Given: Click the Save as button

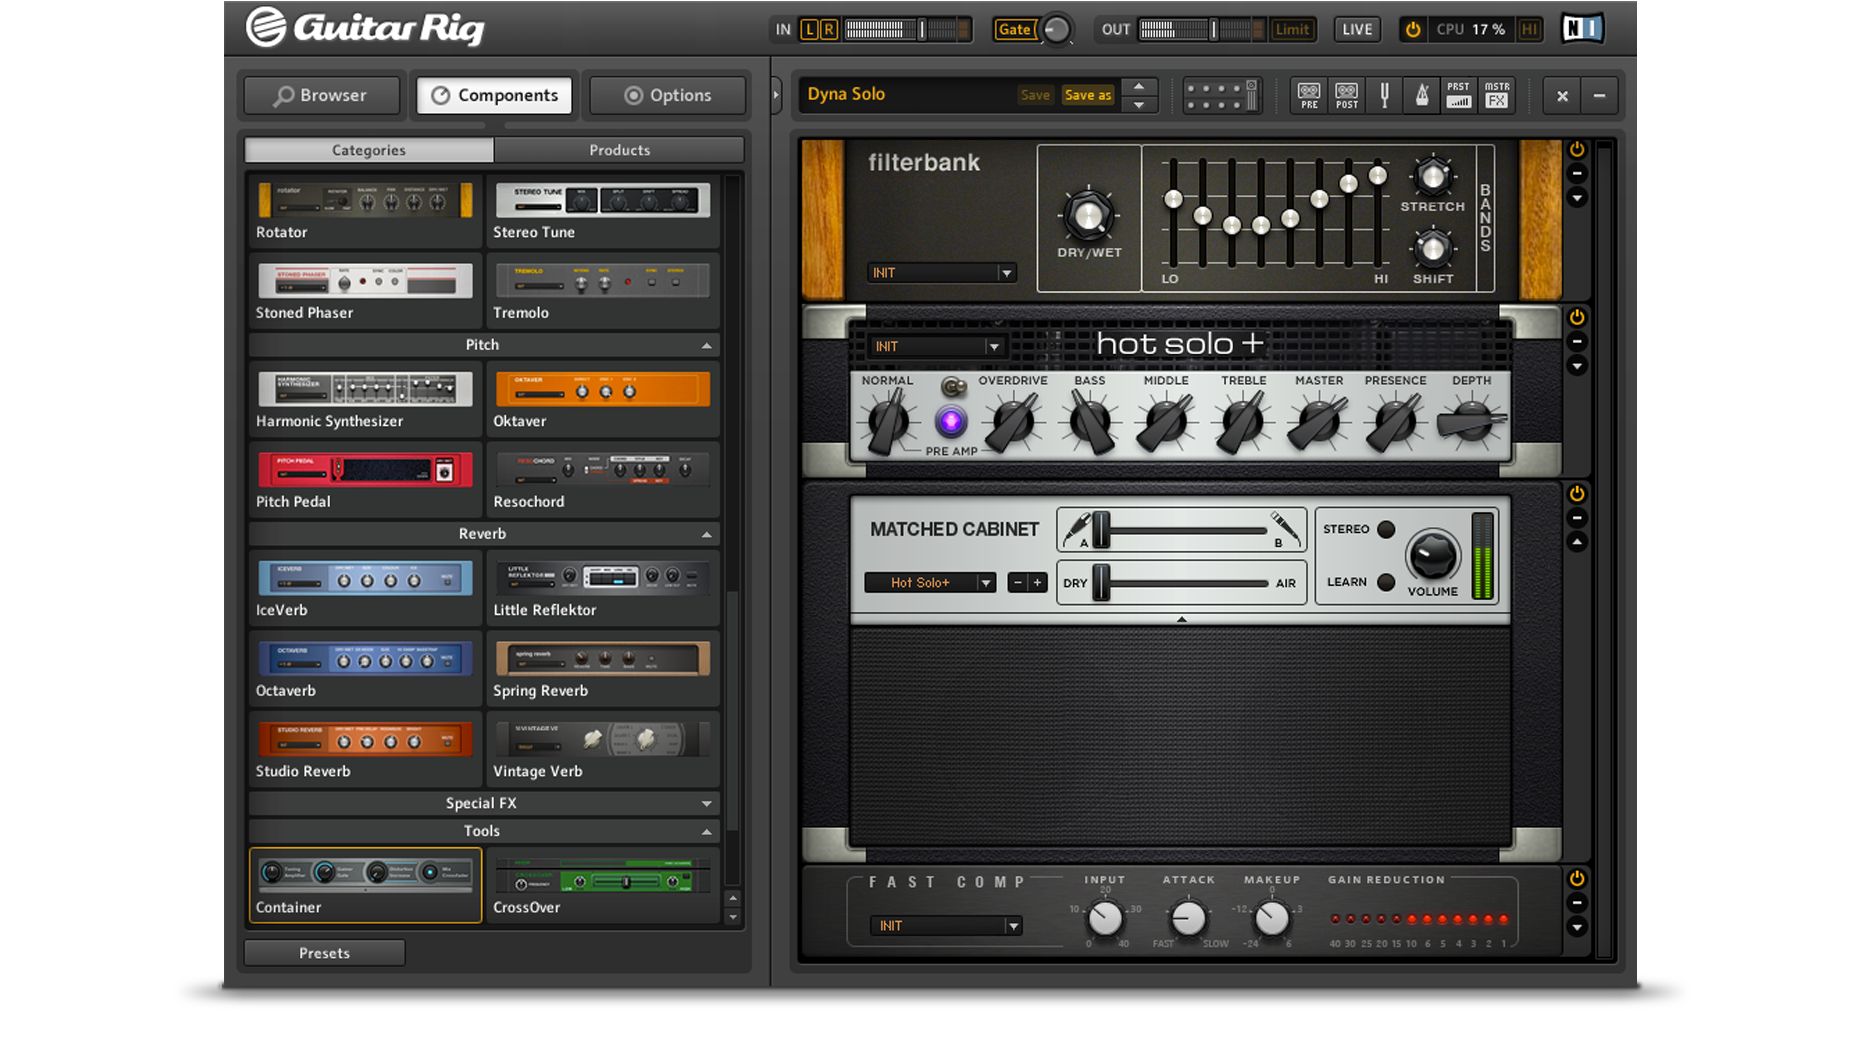Looking at the screenshot, I should [x=1087, y=95].
